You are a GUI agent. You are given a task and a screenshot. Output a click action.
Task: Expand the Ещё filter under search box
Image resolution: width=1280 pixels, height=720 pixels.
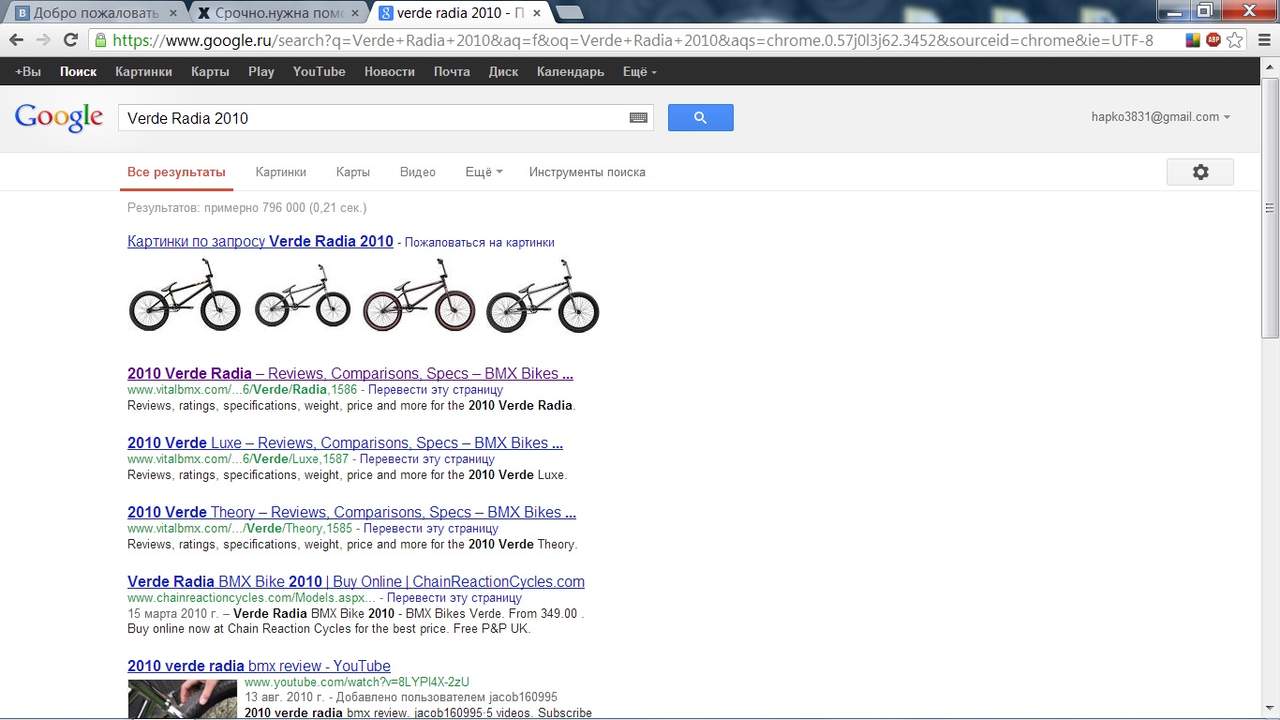pos(483,172)
